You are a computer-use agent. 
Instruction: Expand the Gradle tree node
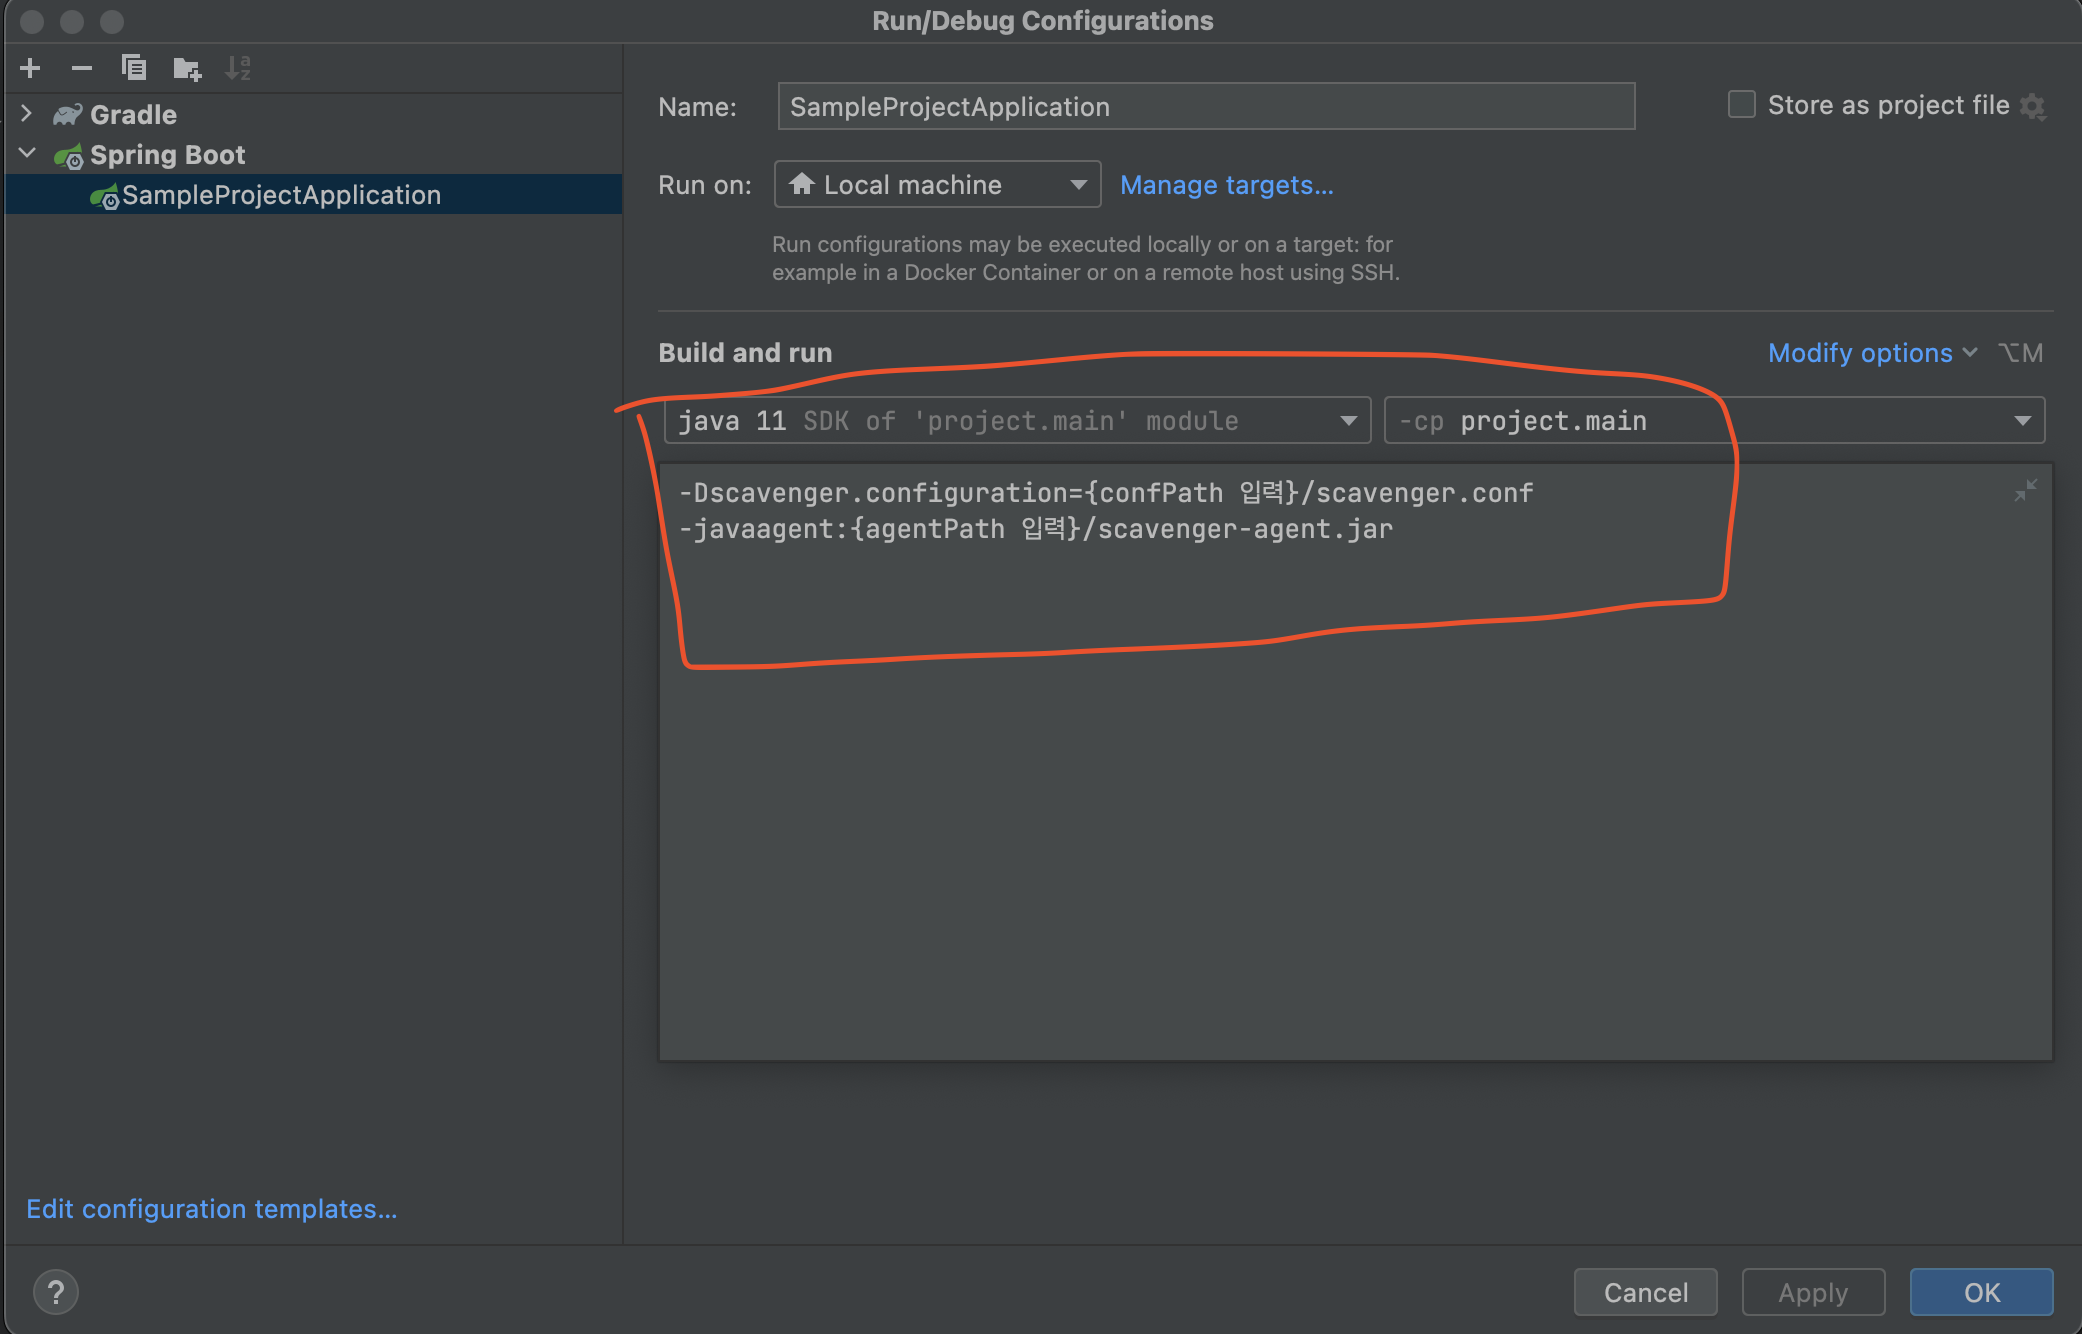tap(27, 114)
